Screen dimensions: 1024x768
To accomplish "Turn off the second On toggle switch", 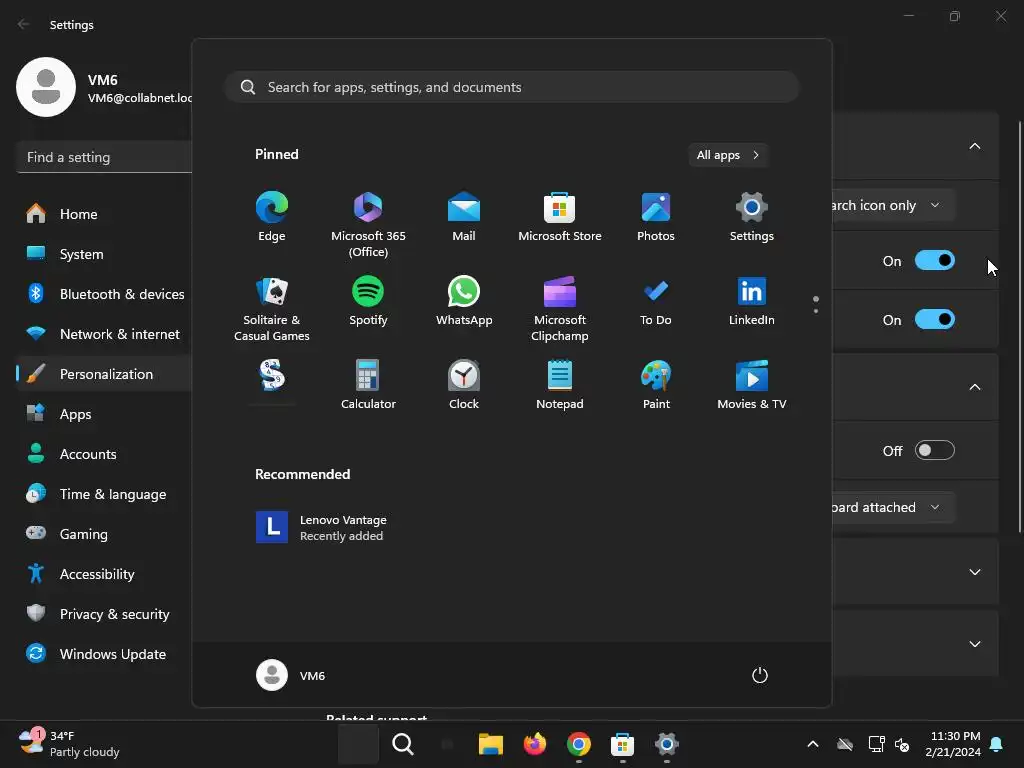I will coord(935,319).
